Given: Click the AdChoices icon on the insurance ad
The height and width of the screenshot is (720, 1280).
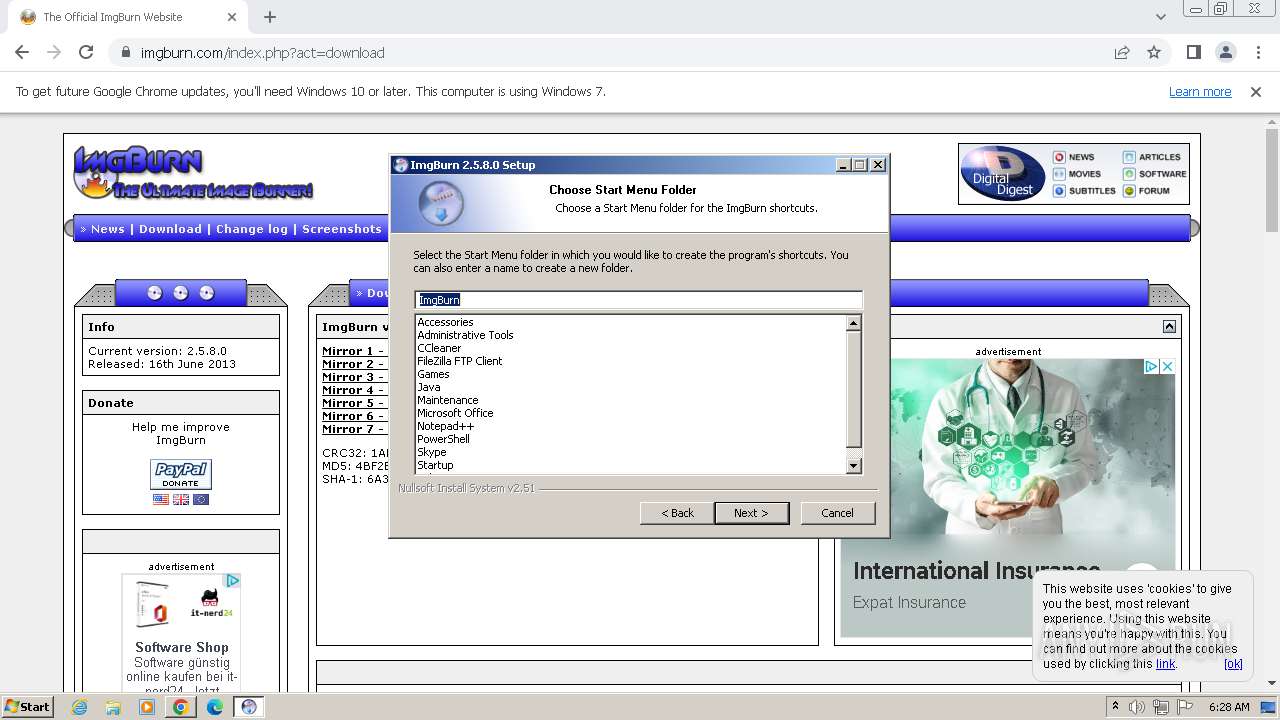Looking at the screenshot, I should click(x=1151, y=367).
